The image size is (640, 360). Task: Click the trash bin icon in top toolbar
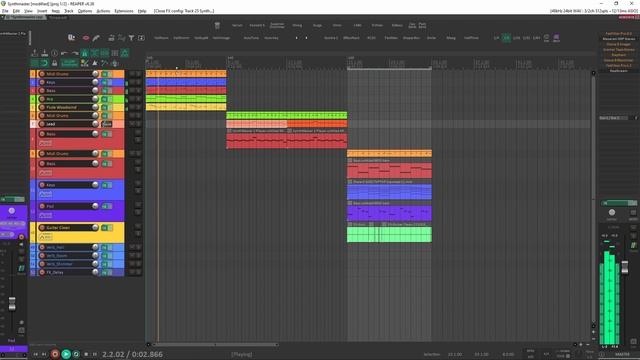[x=217, y=25]
